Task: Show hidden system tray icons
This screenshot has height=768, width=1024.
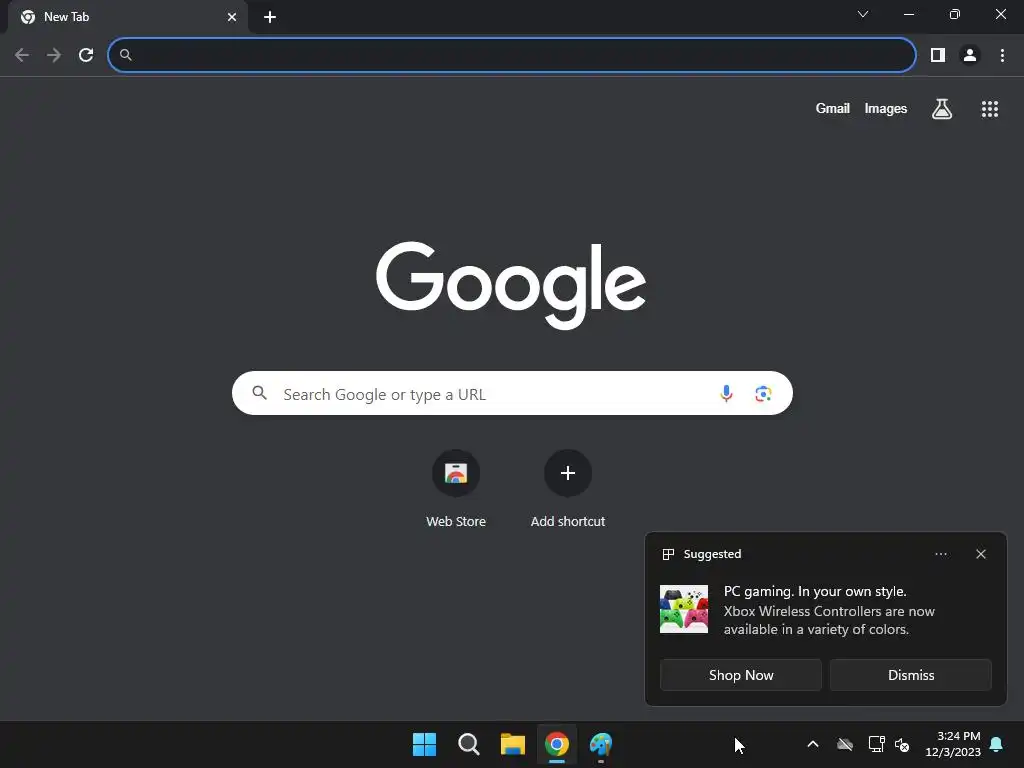Action: click(x=812, y=744)
